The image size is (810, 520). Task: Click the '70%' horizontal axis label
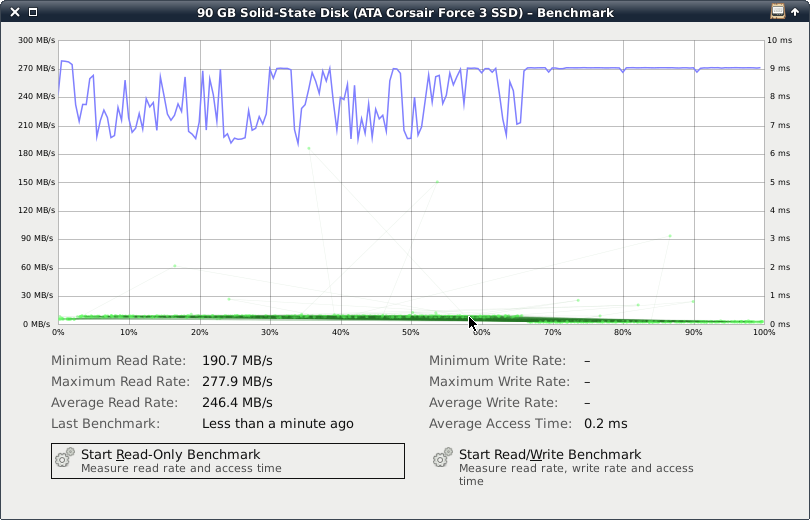click(x=552, y=333)
